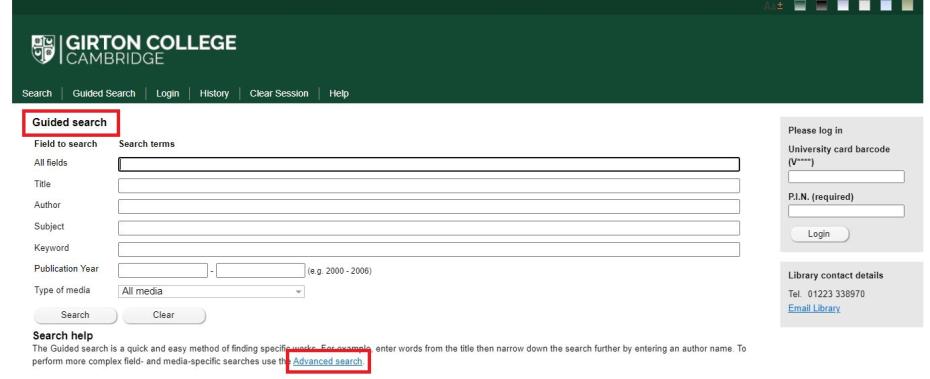Choose Clear Session in the navigation bar

[279, 93]
